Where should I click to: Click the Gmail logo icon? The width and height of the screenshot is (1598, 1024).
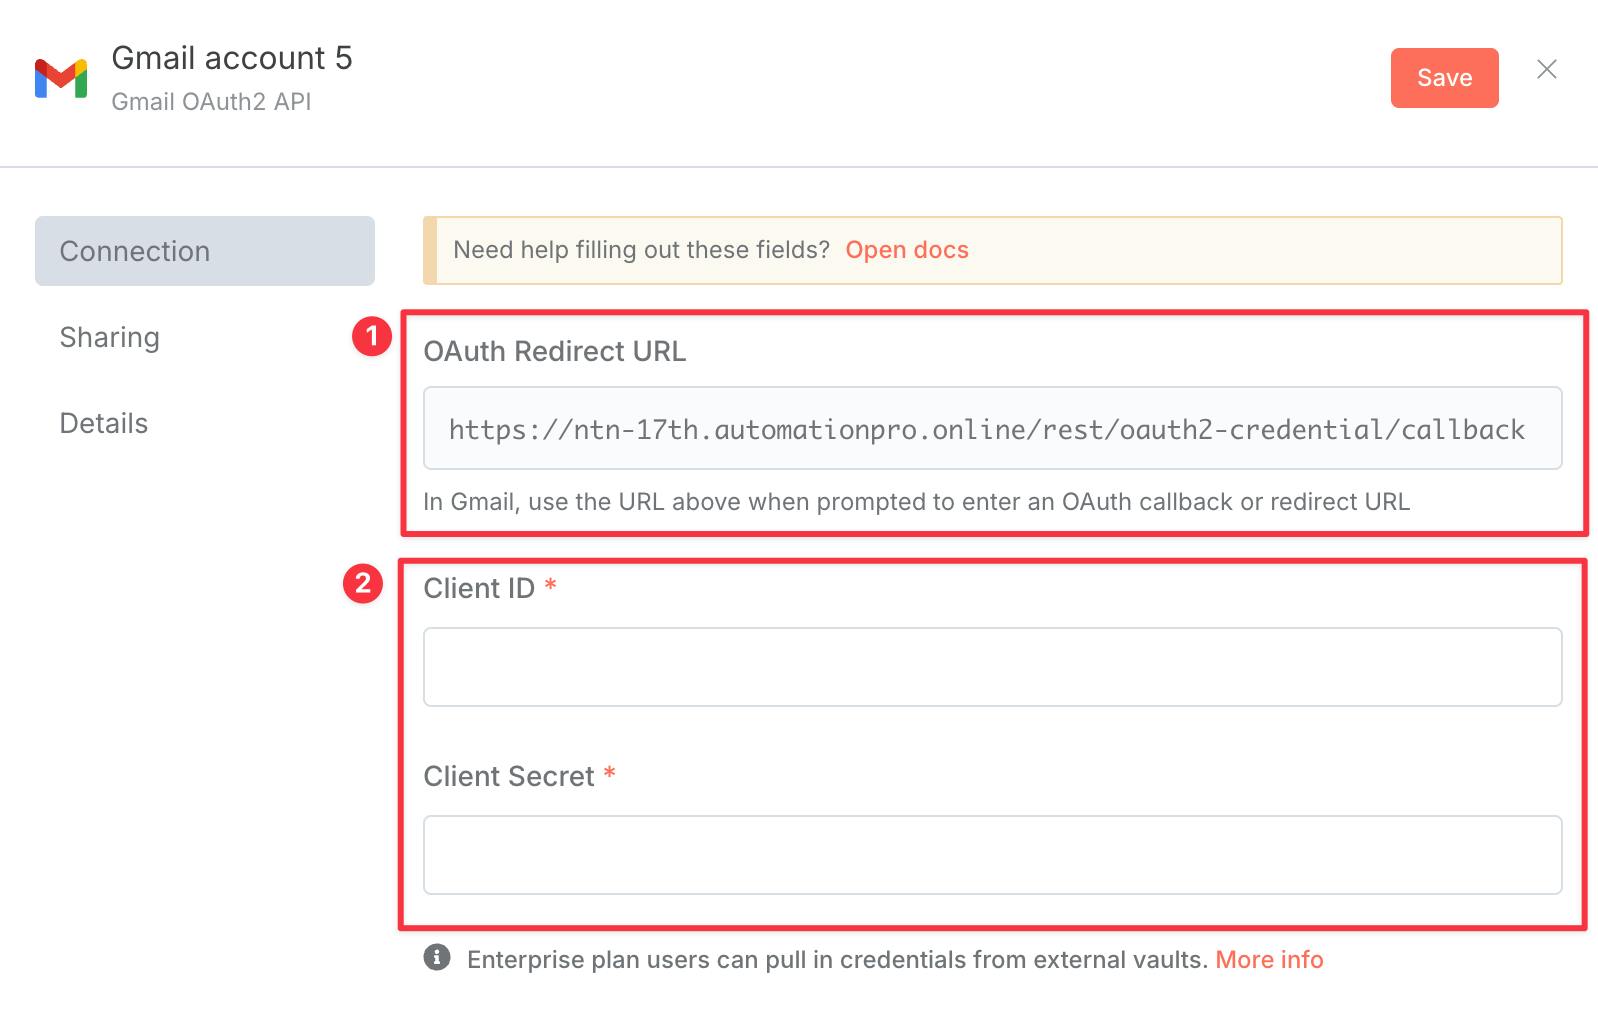tap(61, 78)
